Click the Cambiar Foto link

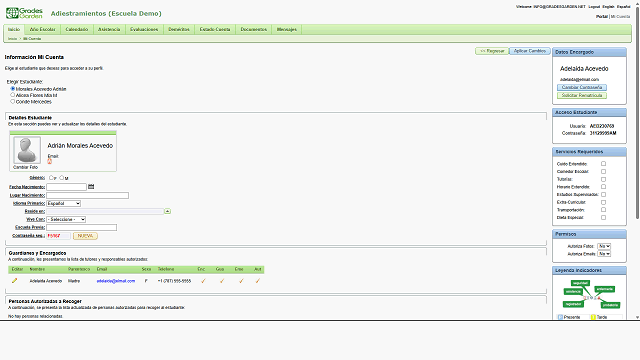point(25,167)
